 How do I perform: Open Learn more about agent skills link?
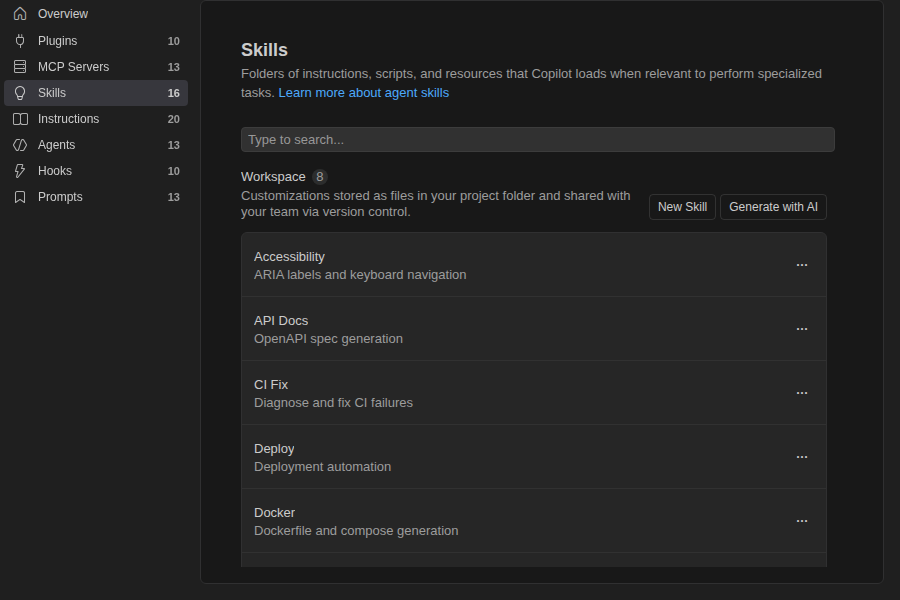tap(363, 93)
